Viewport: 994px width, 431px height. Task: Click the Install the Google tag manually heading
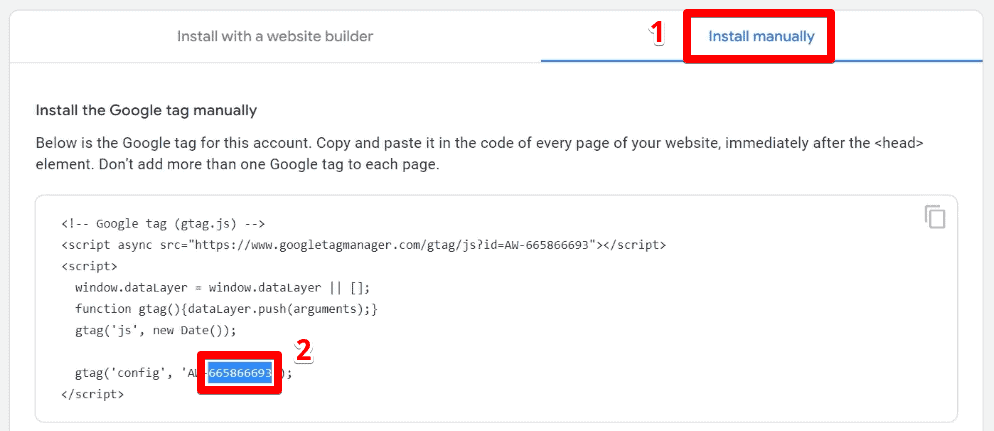(x=146, y=110)
